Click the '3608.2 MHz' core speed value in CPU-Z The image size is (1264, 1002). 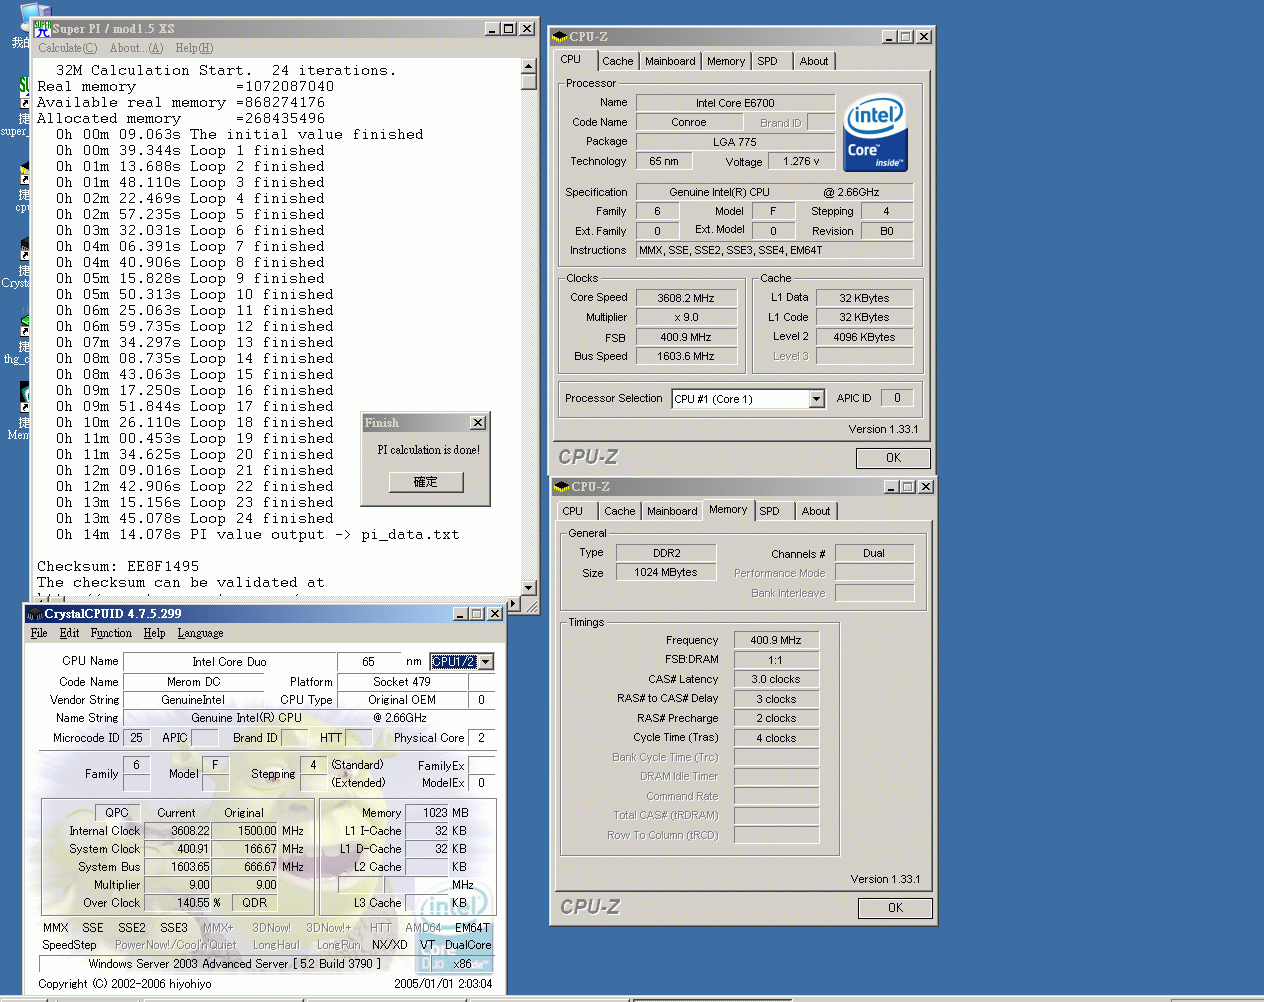pos(686,298)
